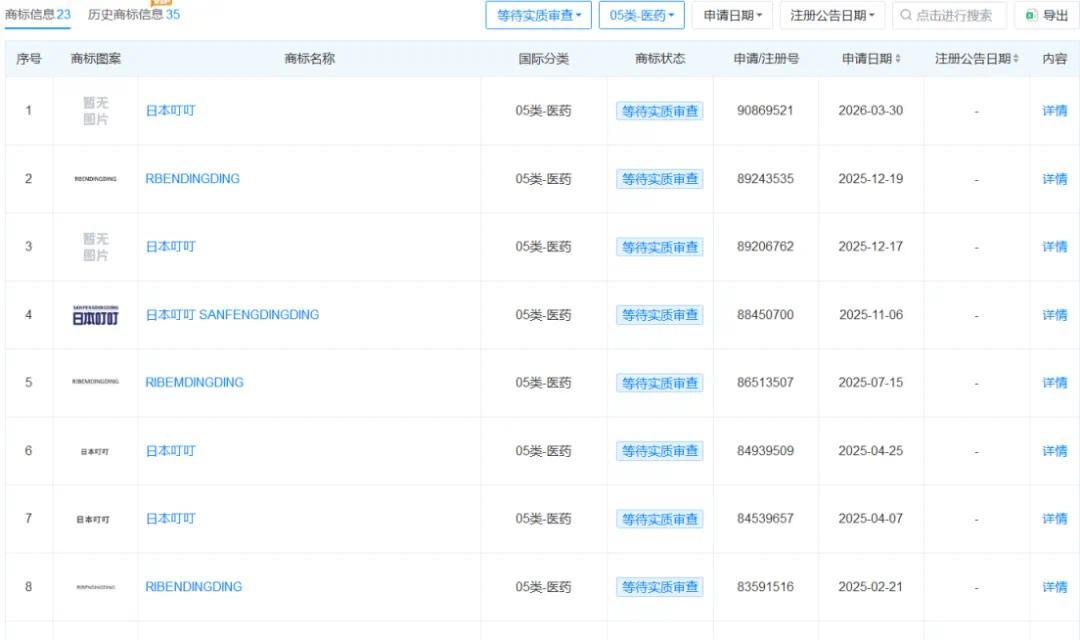Sort by the 申请日期 column header arrows
The height and width of the screenshot is (640, 1080).
tap(897, 59)
